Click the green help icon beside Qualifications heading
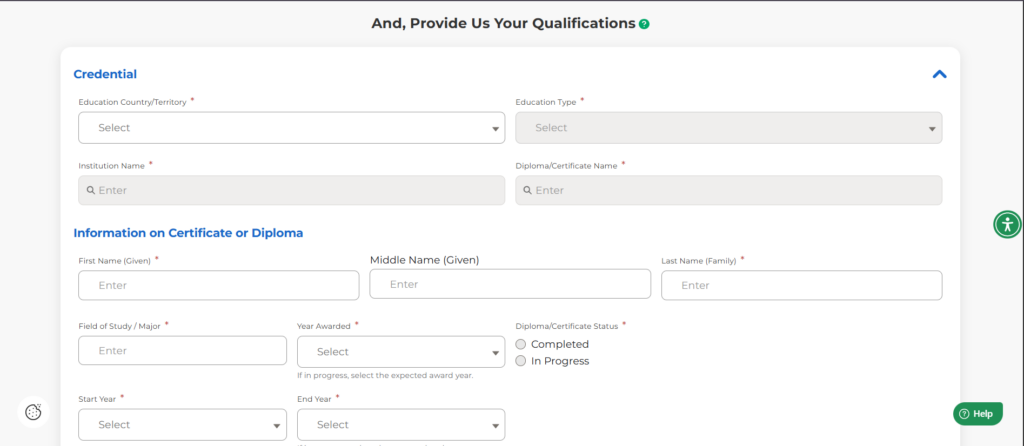 click(644, 24)
